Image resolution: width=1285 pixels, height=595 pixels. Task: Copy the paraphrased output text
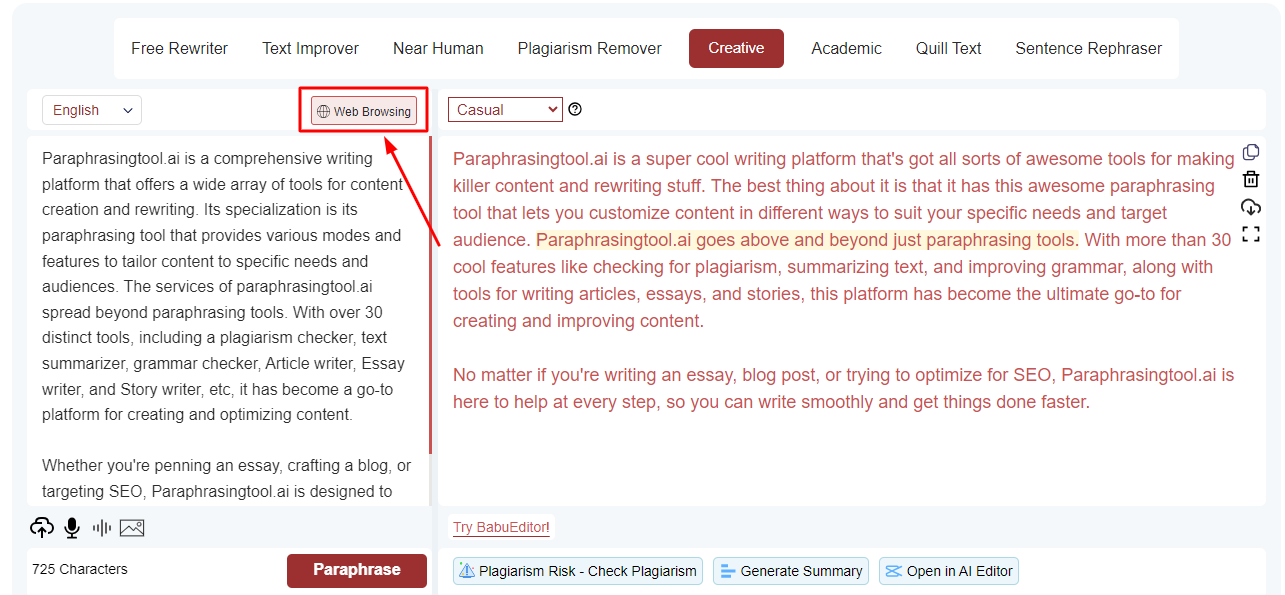[x=1250, y=152]
